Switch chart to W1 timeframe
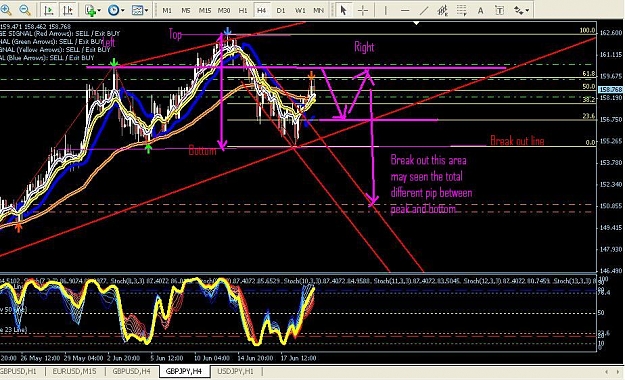This screenshot has height=380, width=625. [x=300, y=10]
